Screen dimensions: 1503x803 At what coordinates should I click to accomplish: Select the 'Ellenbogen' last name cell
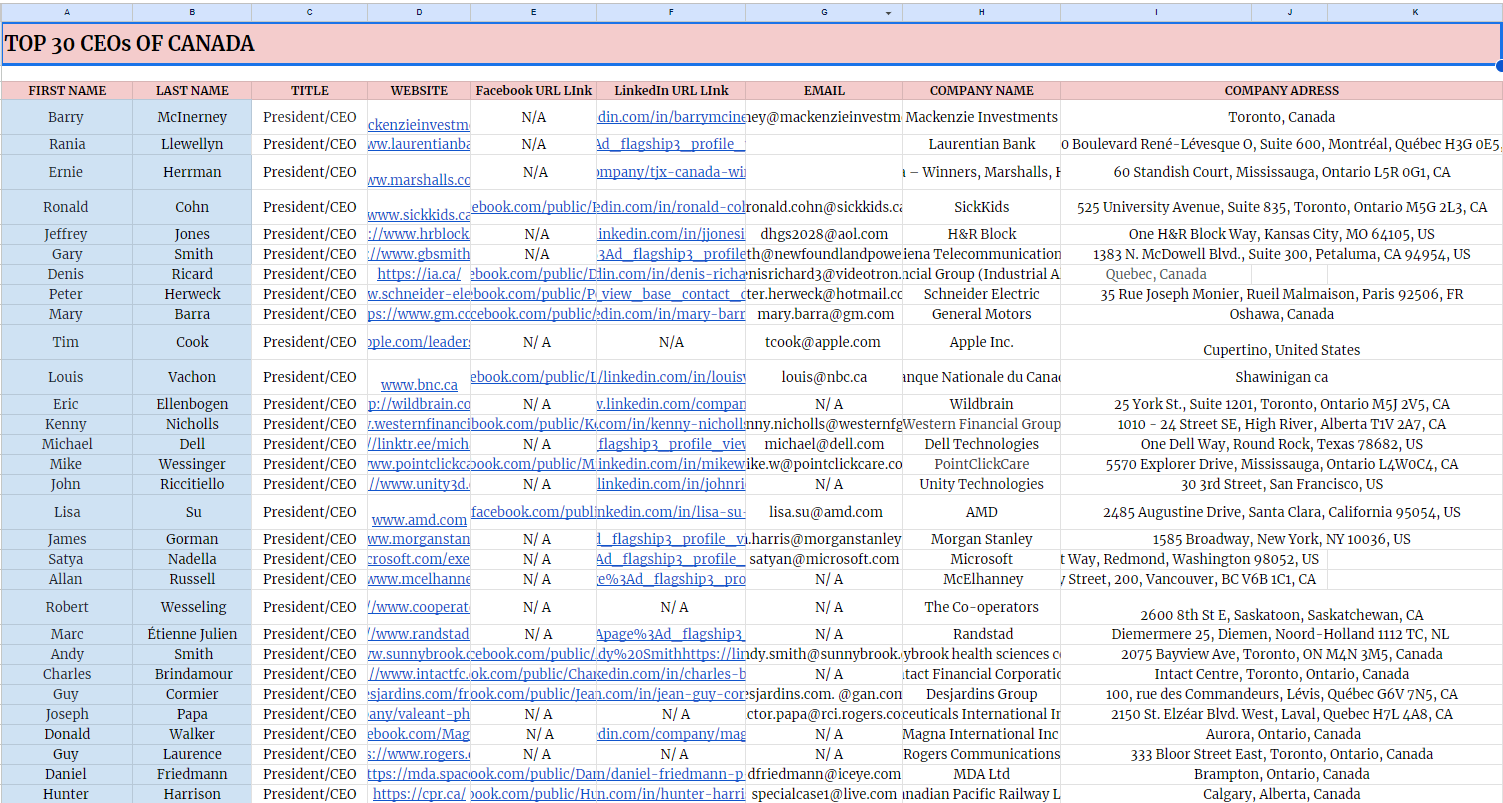tap(192, 404)
